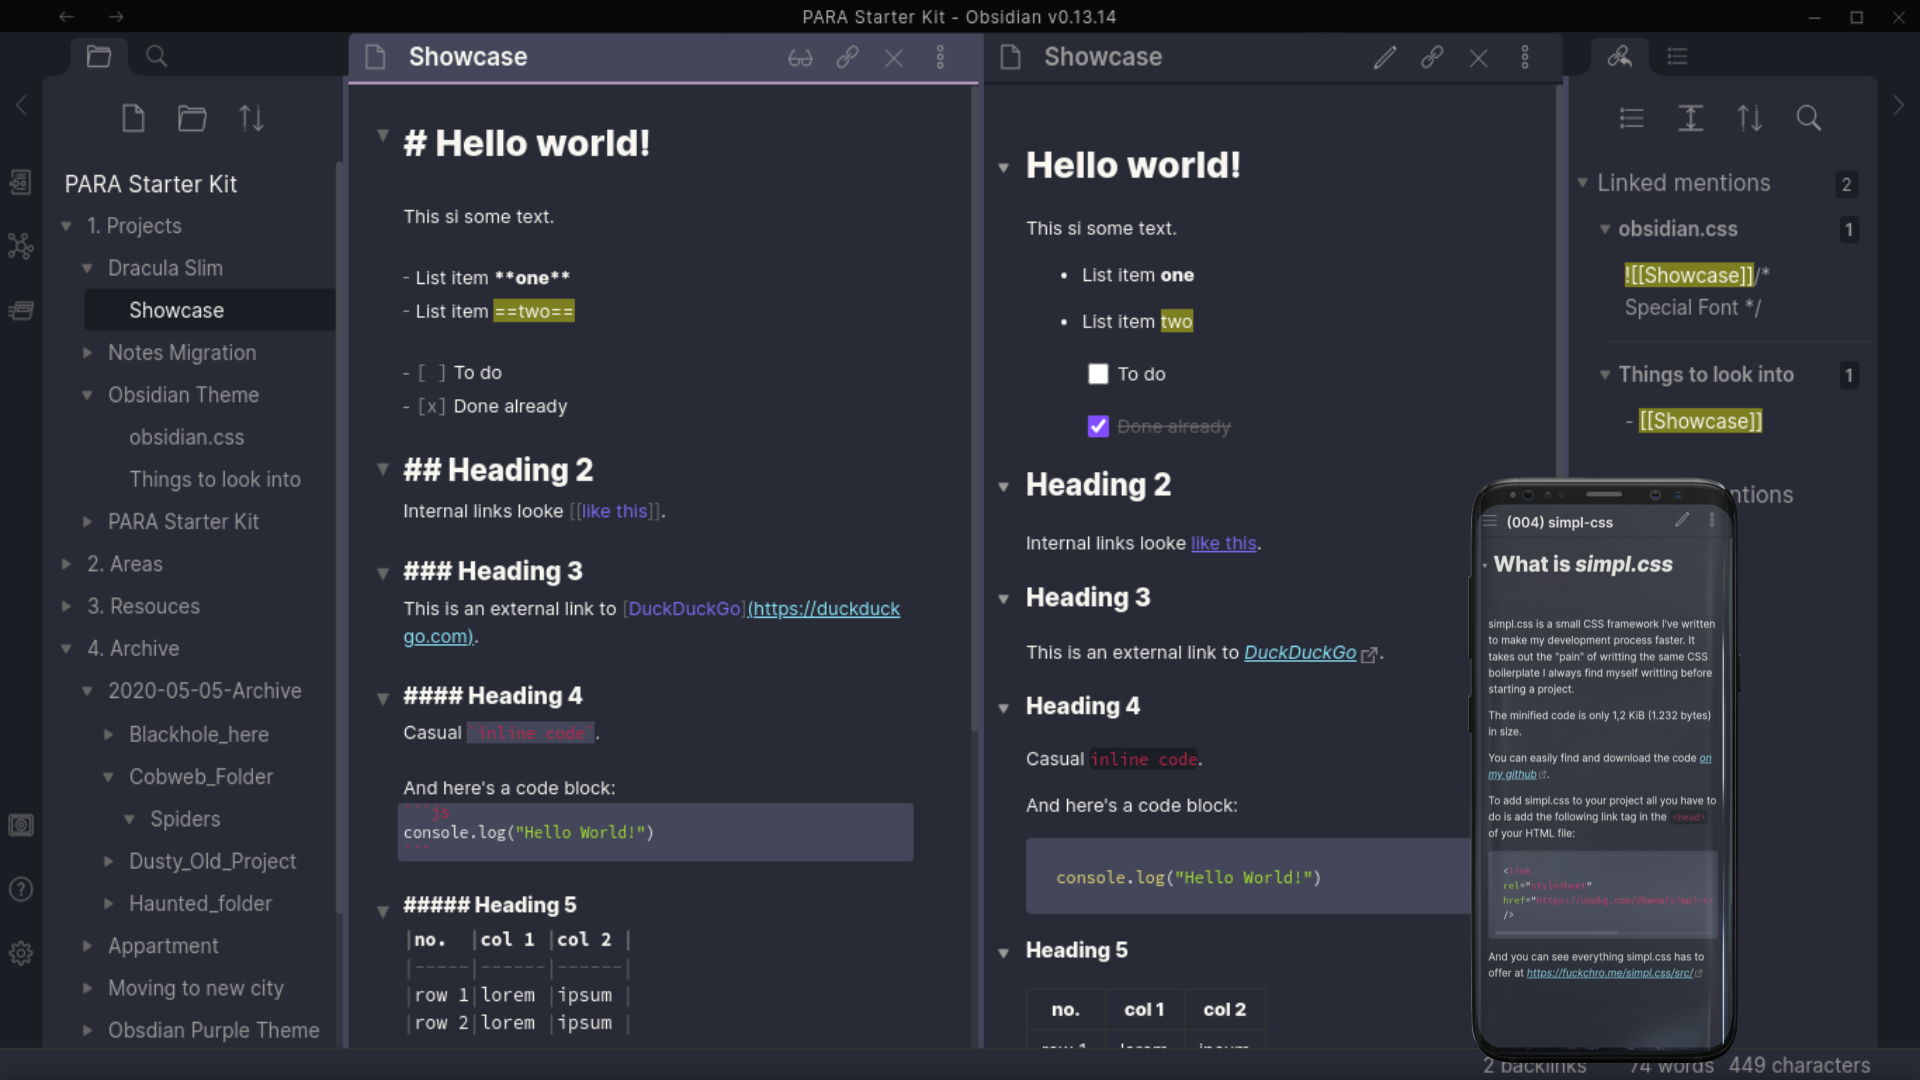The width and height of the screenshot is (1920, 1080).
Task: Click the editor pane's vertical scrollbar
Action: (975, 400)
